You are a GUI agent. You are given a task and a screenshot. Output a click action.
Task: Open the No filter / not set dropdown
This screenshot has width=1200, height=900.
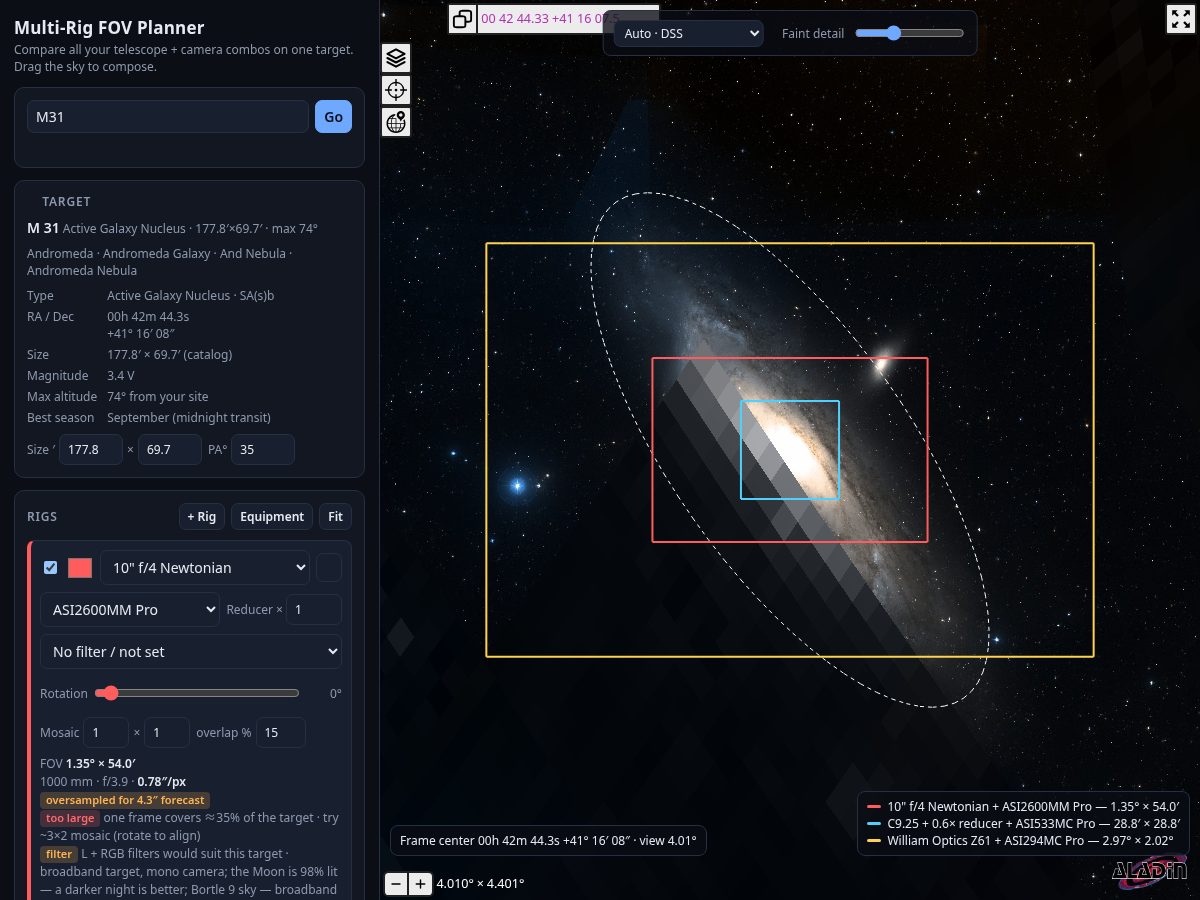tap(191, 652)
